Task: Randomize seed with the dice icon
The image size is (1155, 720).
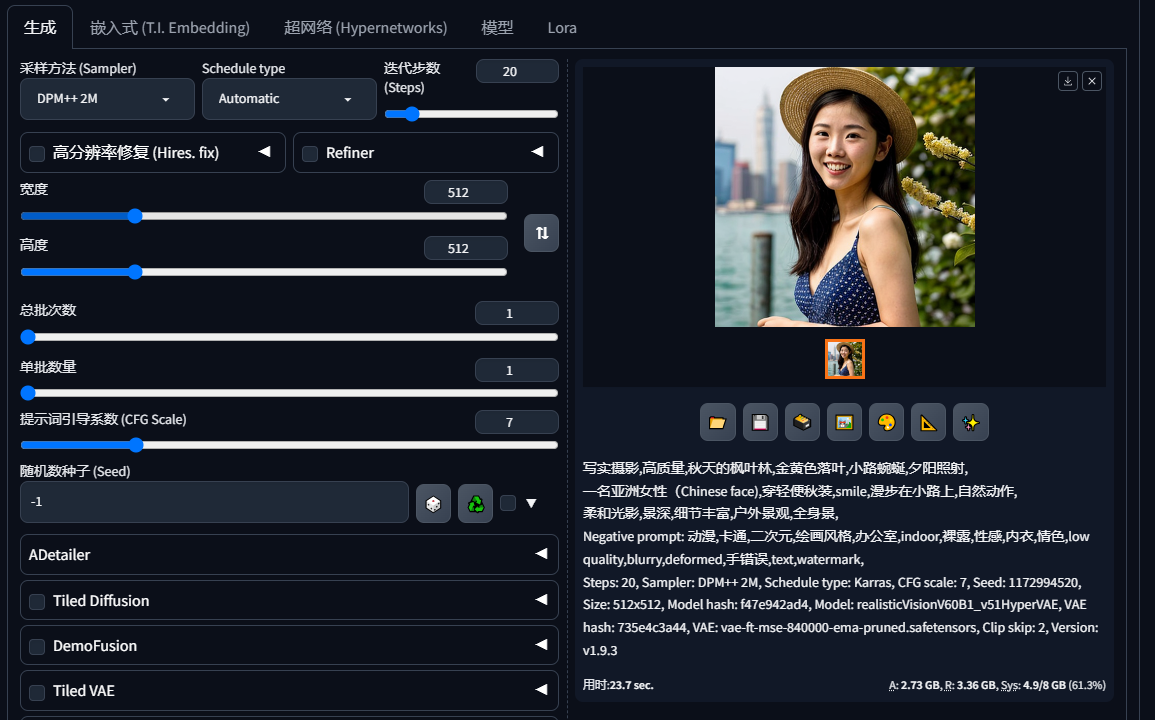Action: (433, 503)
